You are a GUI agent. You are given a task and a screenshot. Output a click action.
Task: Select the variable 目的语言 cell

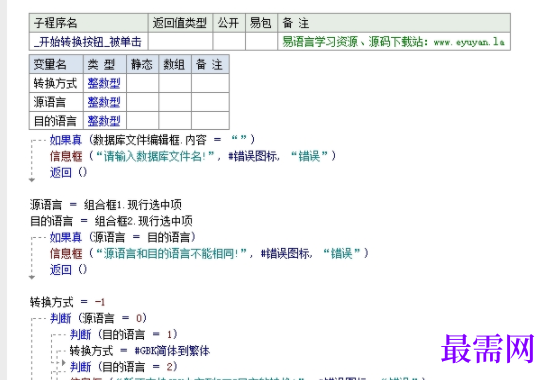[56, 121]
